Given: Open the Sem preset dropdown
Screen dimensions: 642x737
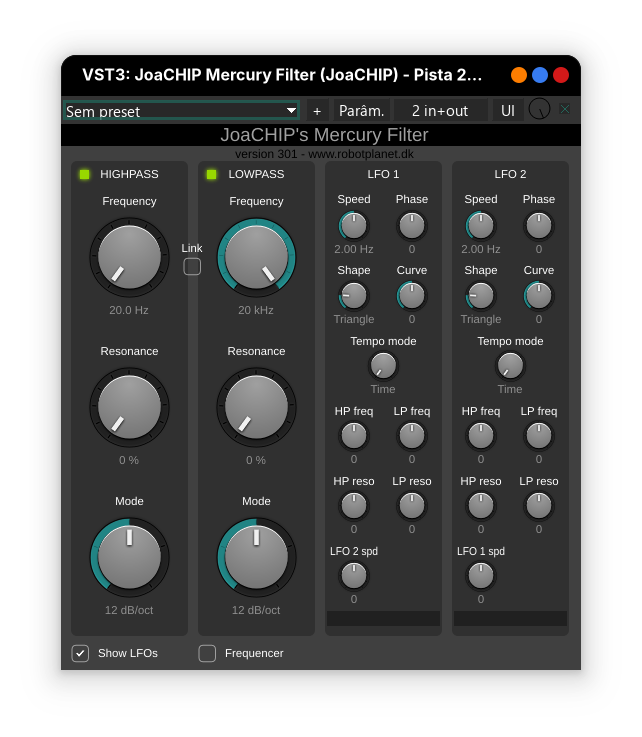Looking at the screenshot, I should coord(181,111).
